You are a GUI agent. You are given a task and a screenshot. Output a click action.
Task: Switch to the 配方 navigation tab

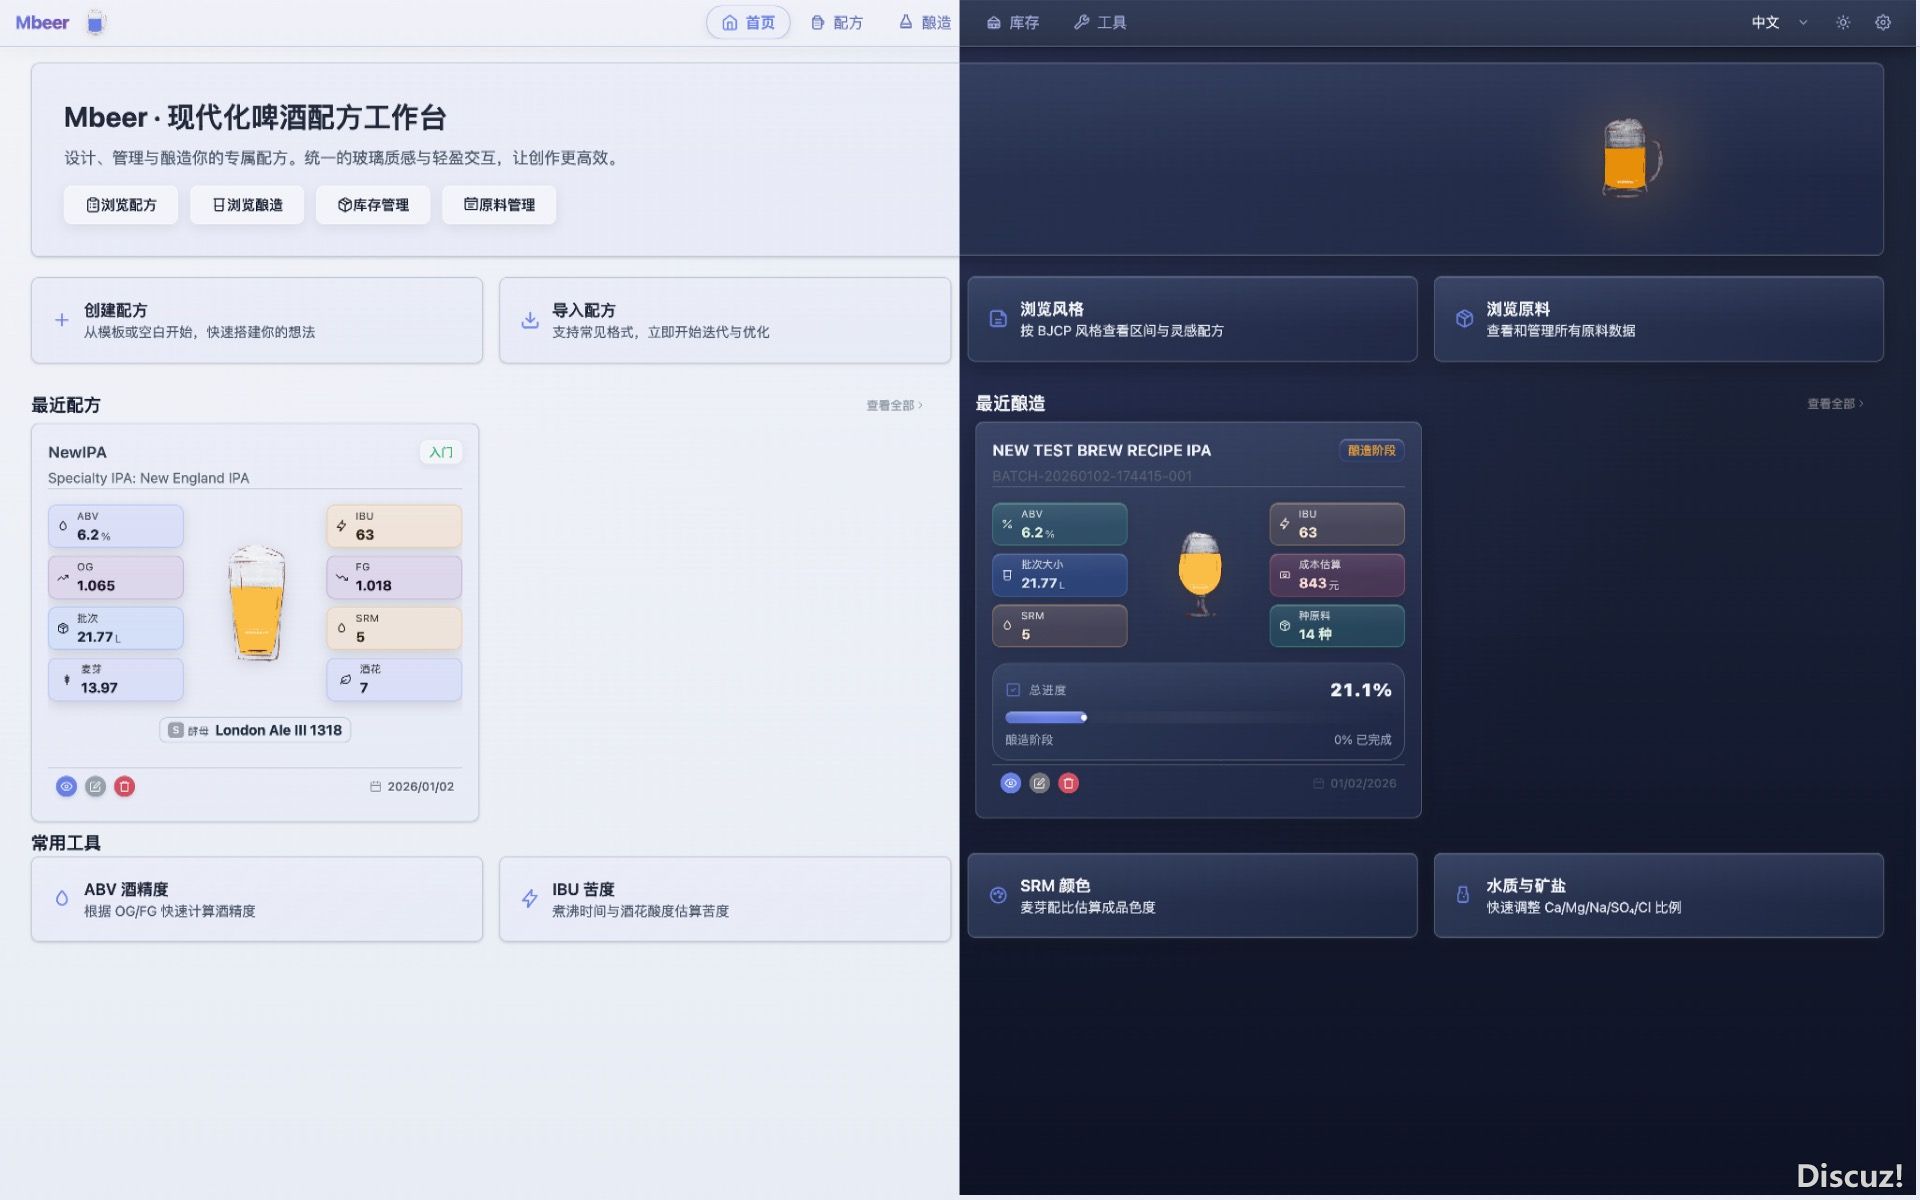pos(837,22)
